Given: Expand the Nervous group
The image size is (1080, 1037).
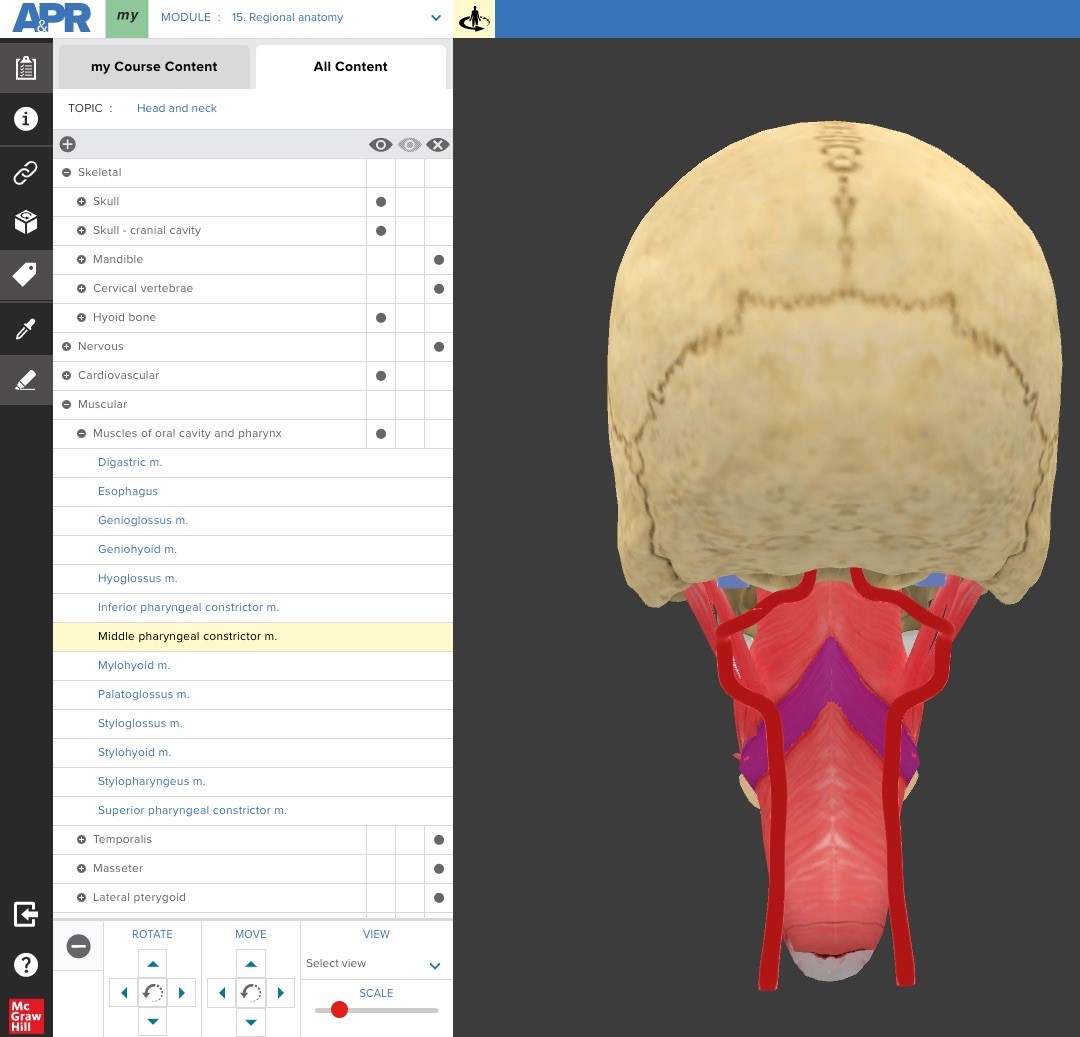Looking at the screenshot, I should (66, 346).
